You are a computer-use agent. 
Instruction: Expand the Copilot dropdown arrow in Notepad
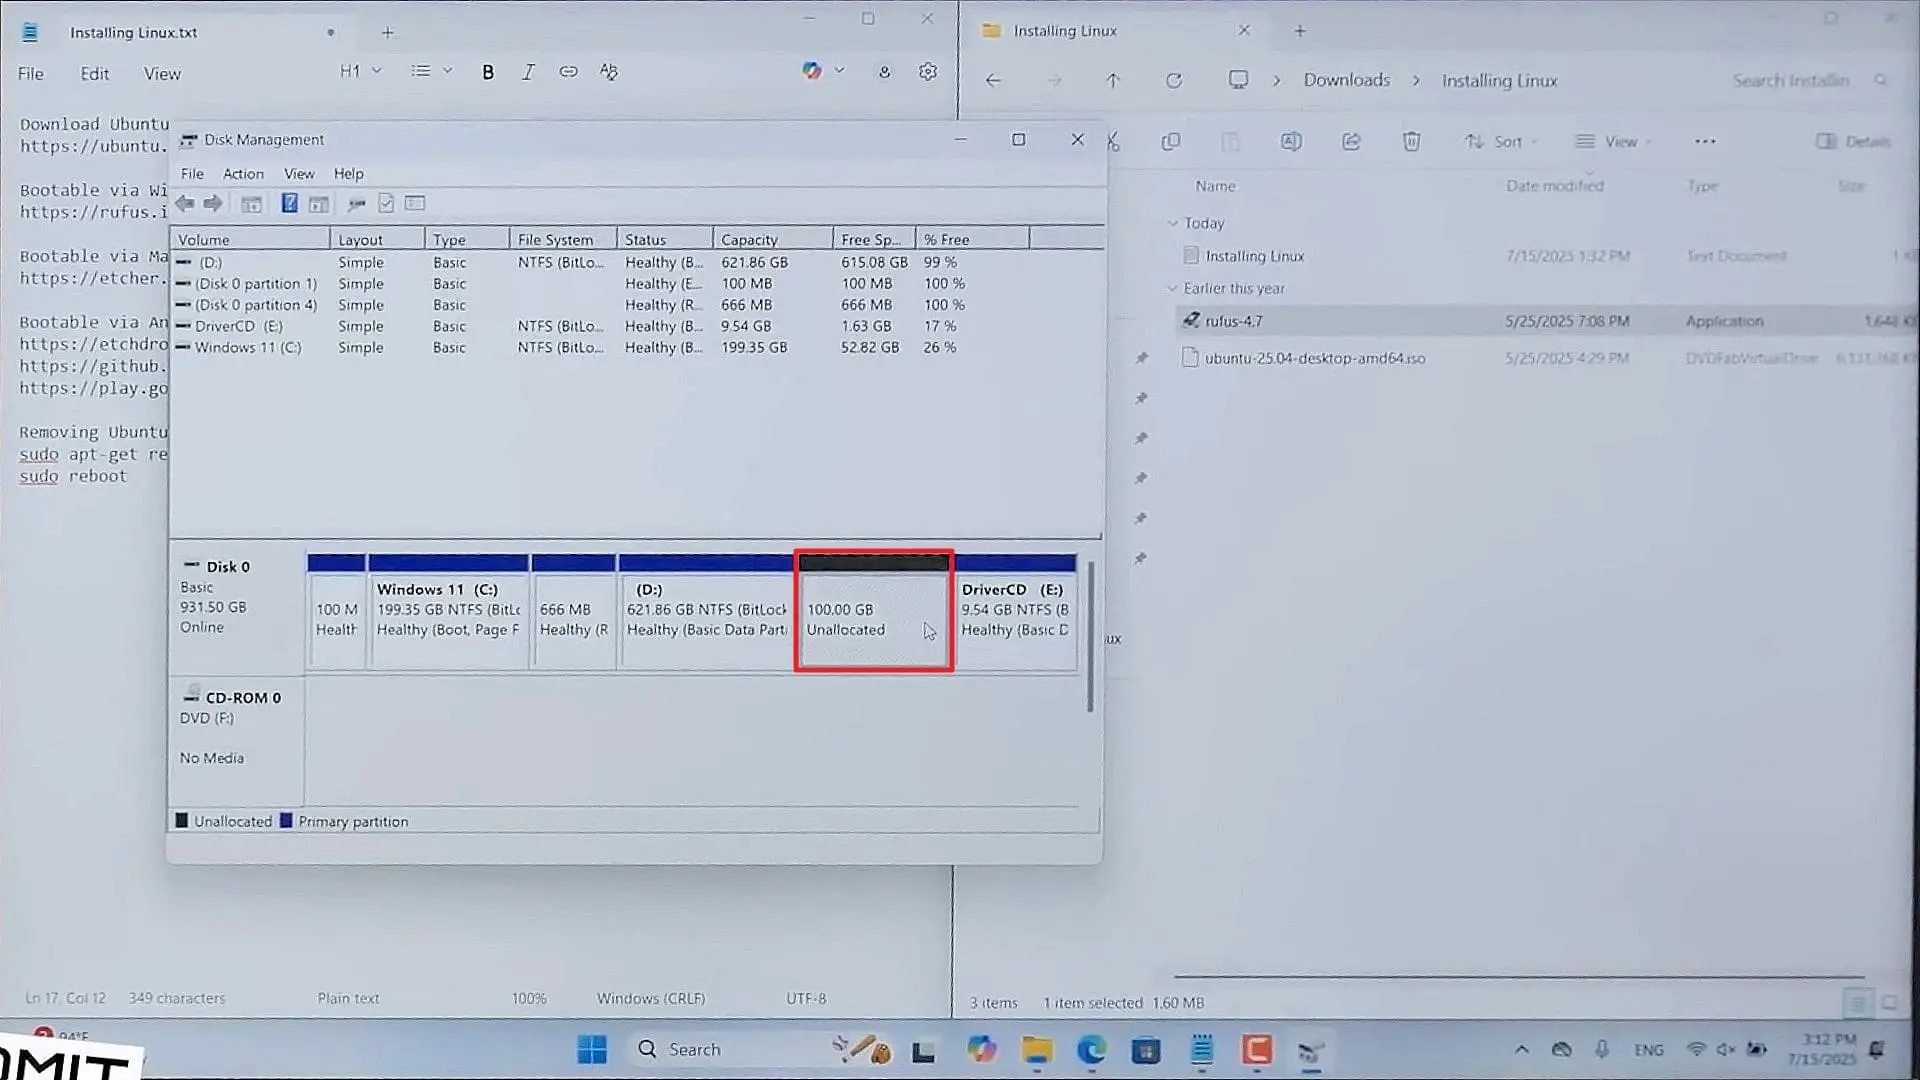point(839,71)
